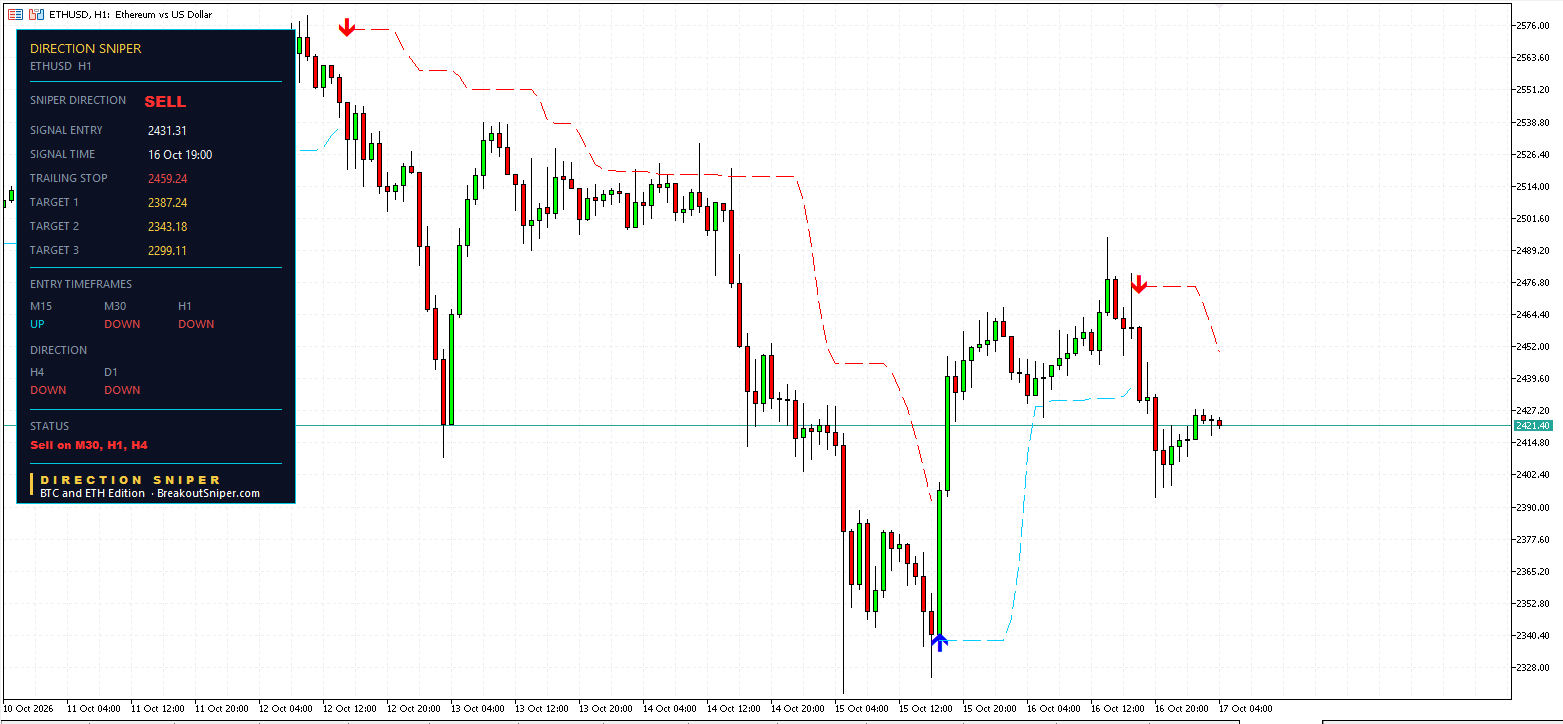Viewport: 1563px width, 724px height.
Task: Click the BreakoutSniper.com text
Action: pos(208,493)
